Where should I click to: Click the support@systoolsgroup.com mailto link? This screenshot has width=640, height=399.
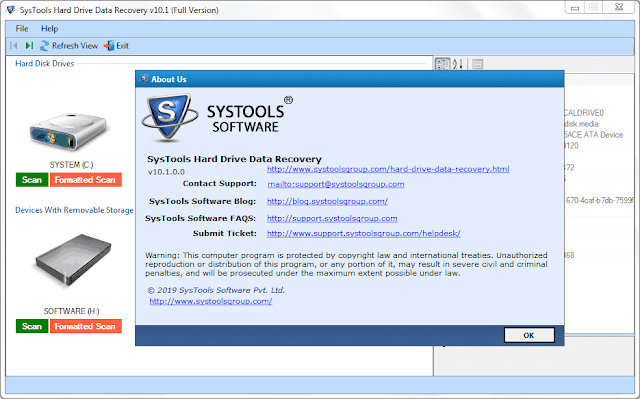336,184
